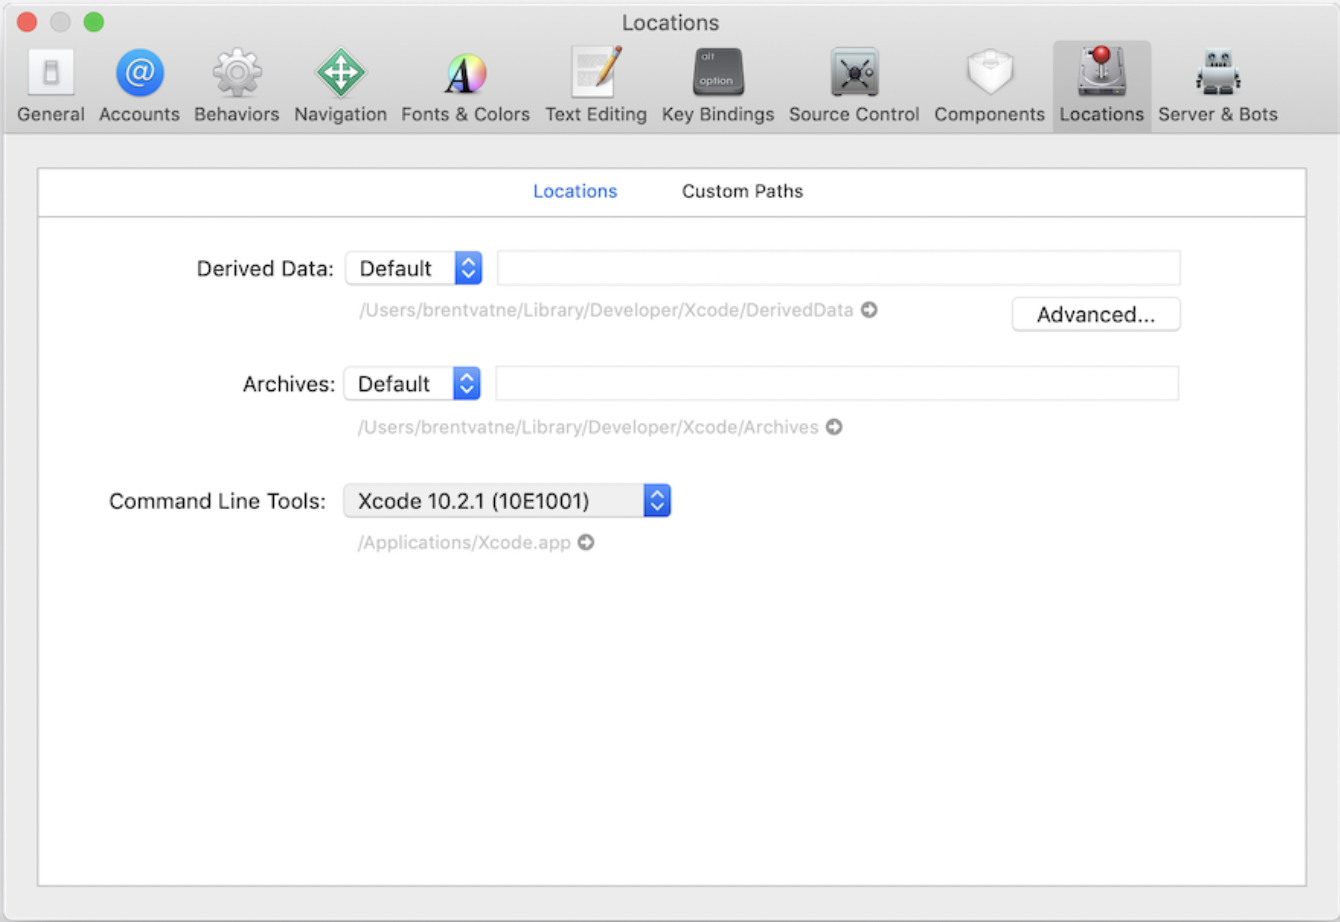Click the Derived Data path text field
This screenshot has height=922, width=1340.
(838, 268)
